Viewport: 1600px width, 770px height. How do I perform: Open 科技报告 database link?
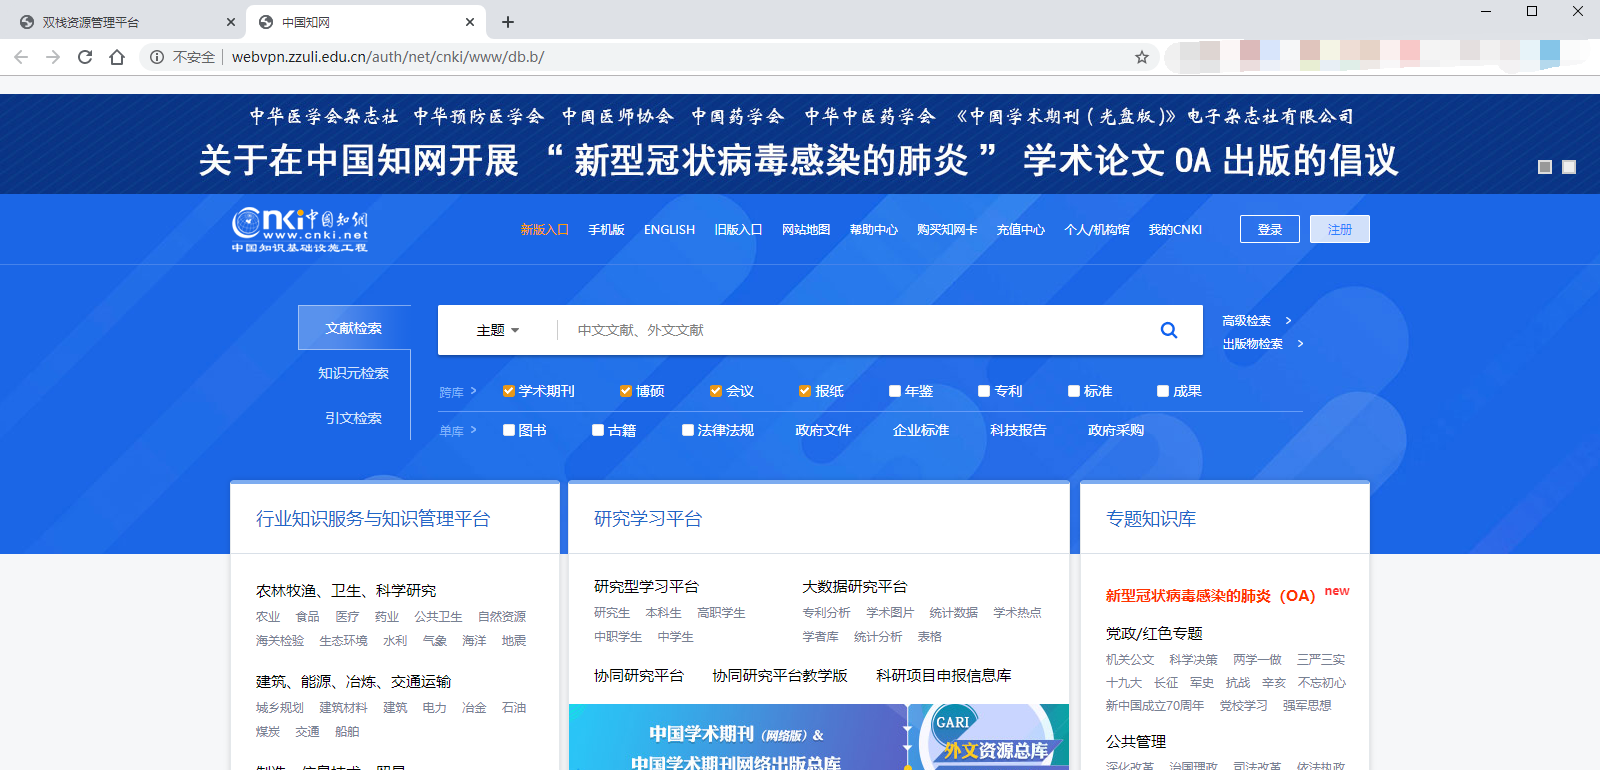tap(1018, 430)
